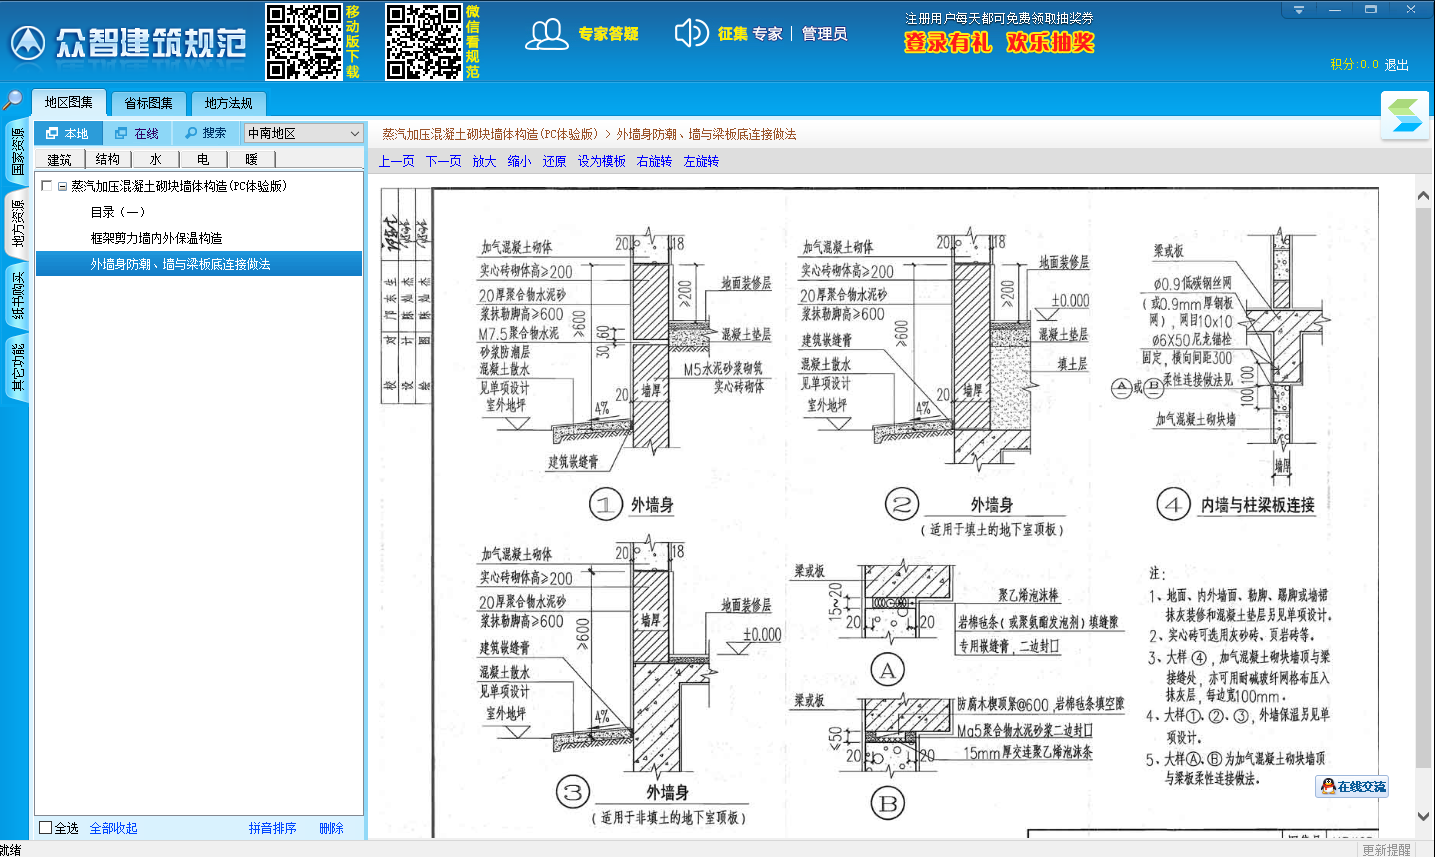
Task: Go to next page with 下一页
Action: pyautogui.click(x=444, y=161)
